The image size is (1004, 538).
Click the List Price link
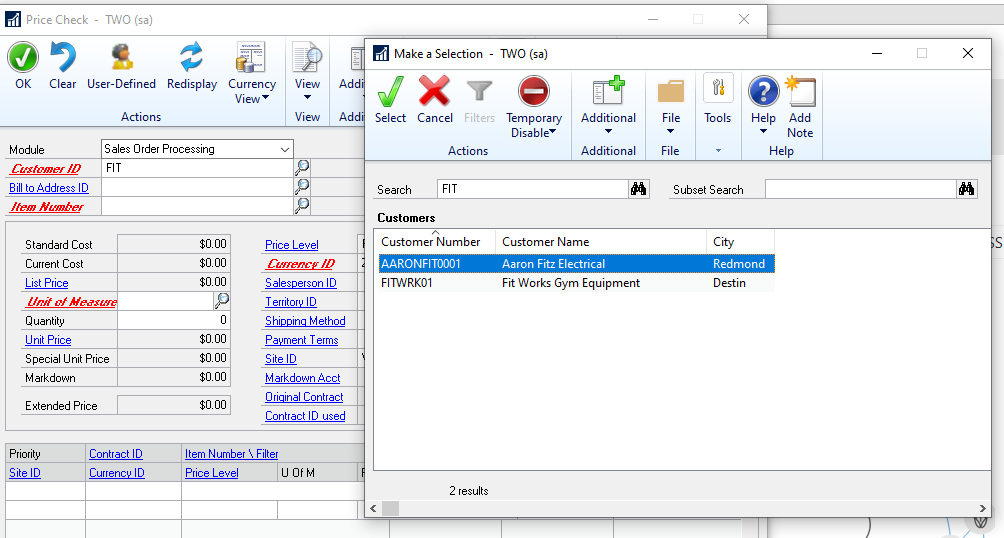click(x=47, y=282)
